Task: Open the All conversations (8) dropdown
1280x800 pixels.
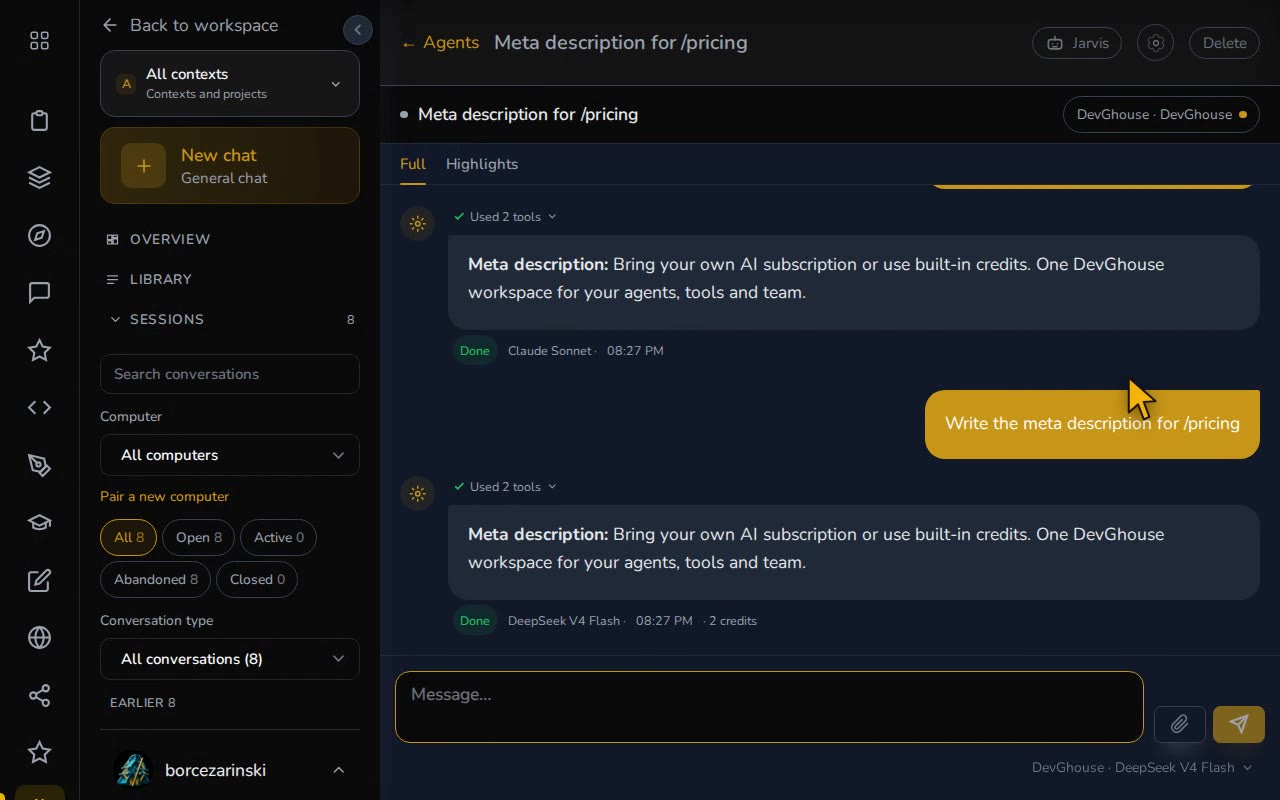Action: [x=230, y=659]
